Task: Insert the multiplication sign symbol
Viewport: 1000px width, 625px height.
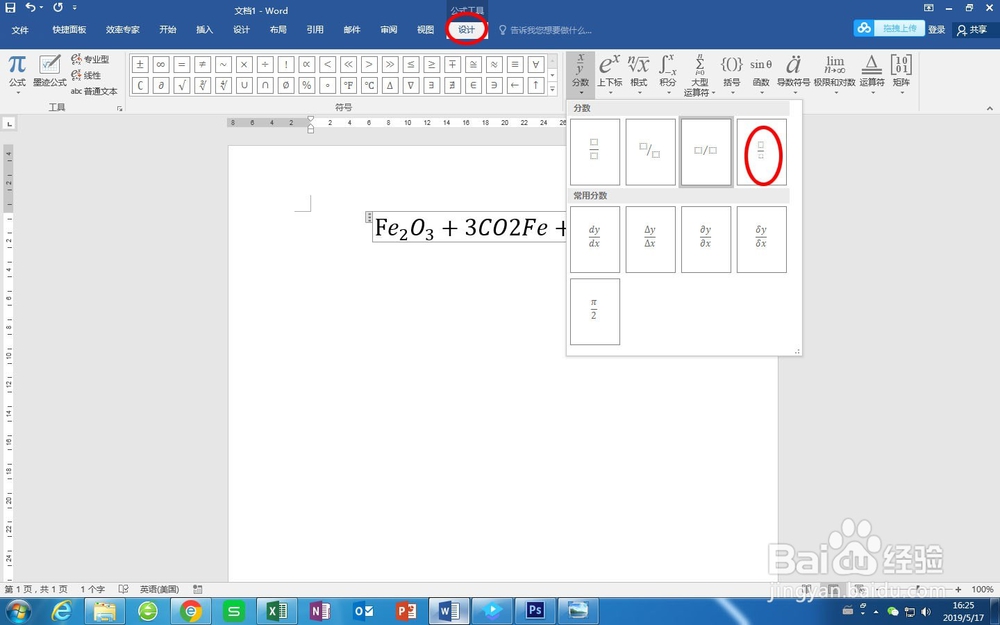Action: [x=244, y=64]
